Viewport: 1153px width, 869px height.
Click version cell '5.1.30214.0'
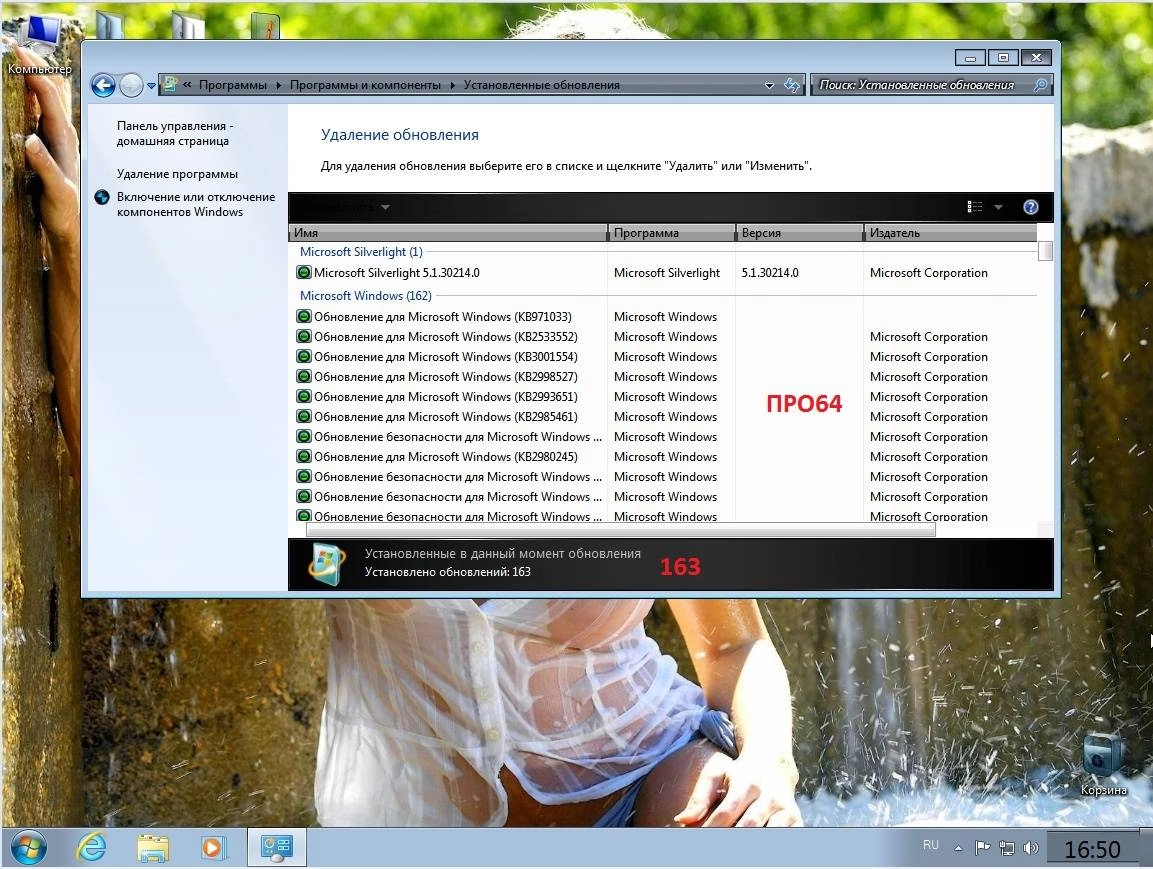(x=770, y=273)
